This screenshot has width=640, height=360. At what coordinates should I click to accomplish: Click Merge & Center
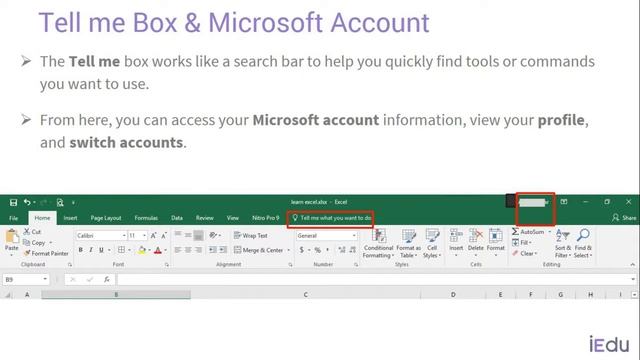pyautogui.click(x=258, y=250)
